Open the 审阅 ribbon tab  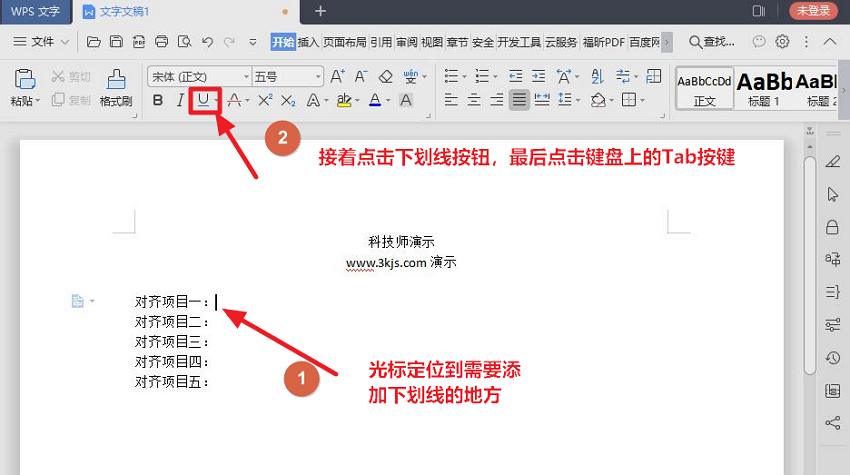pyautogui.click(x=407, y=42)
